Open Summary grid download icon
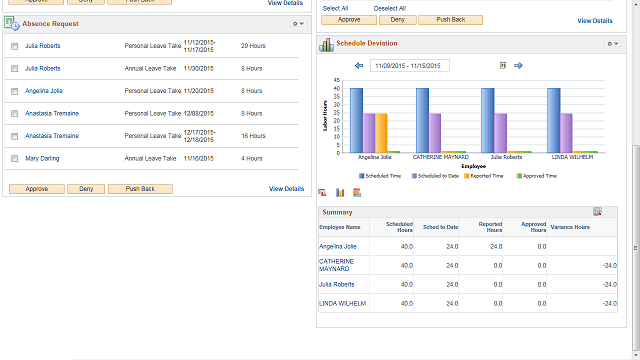The width and height of the screenshot is (640, 360). pos(597,211)
